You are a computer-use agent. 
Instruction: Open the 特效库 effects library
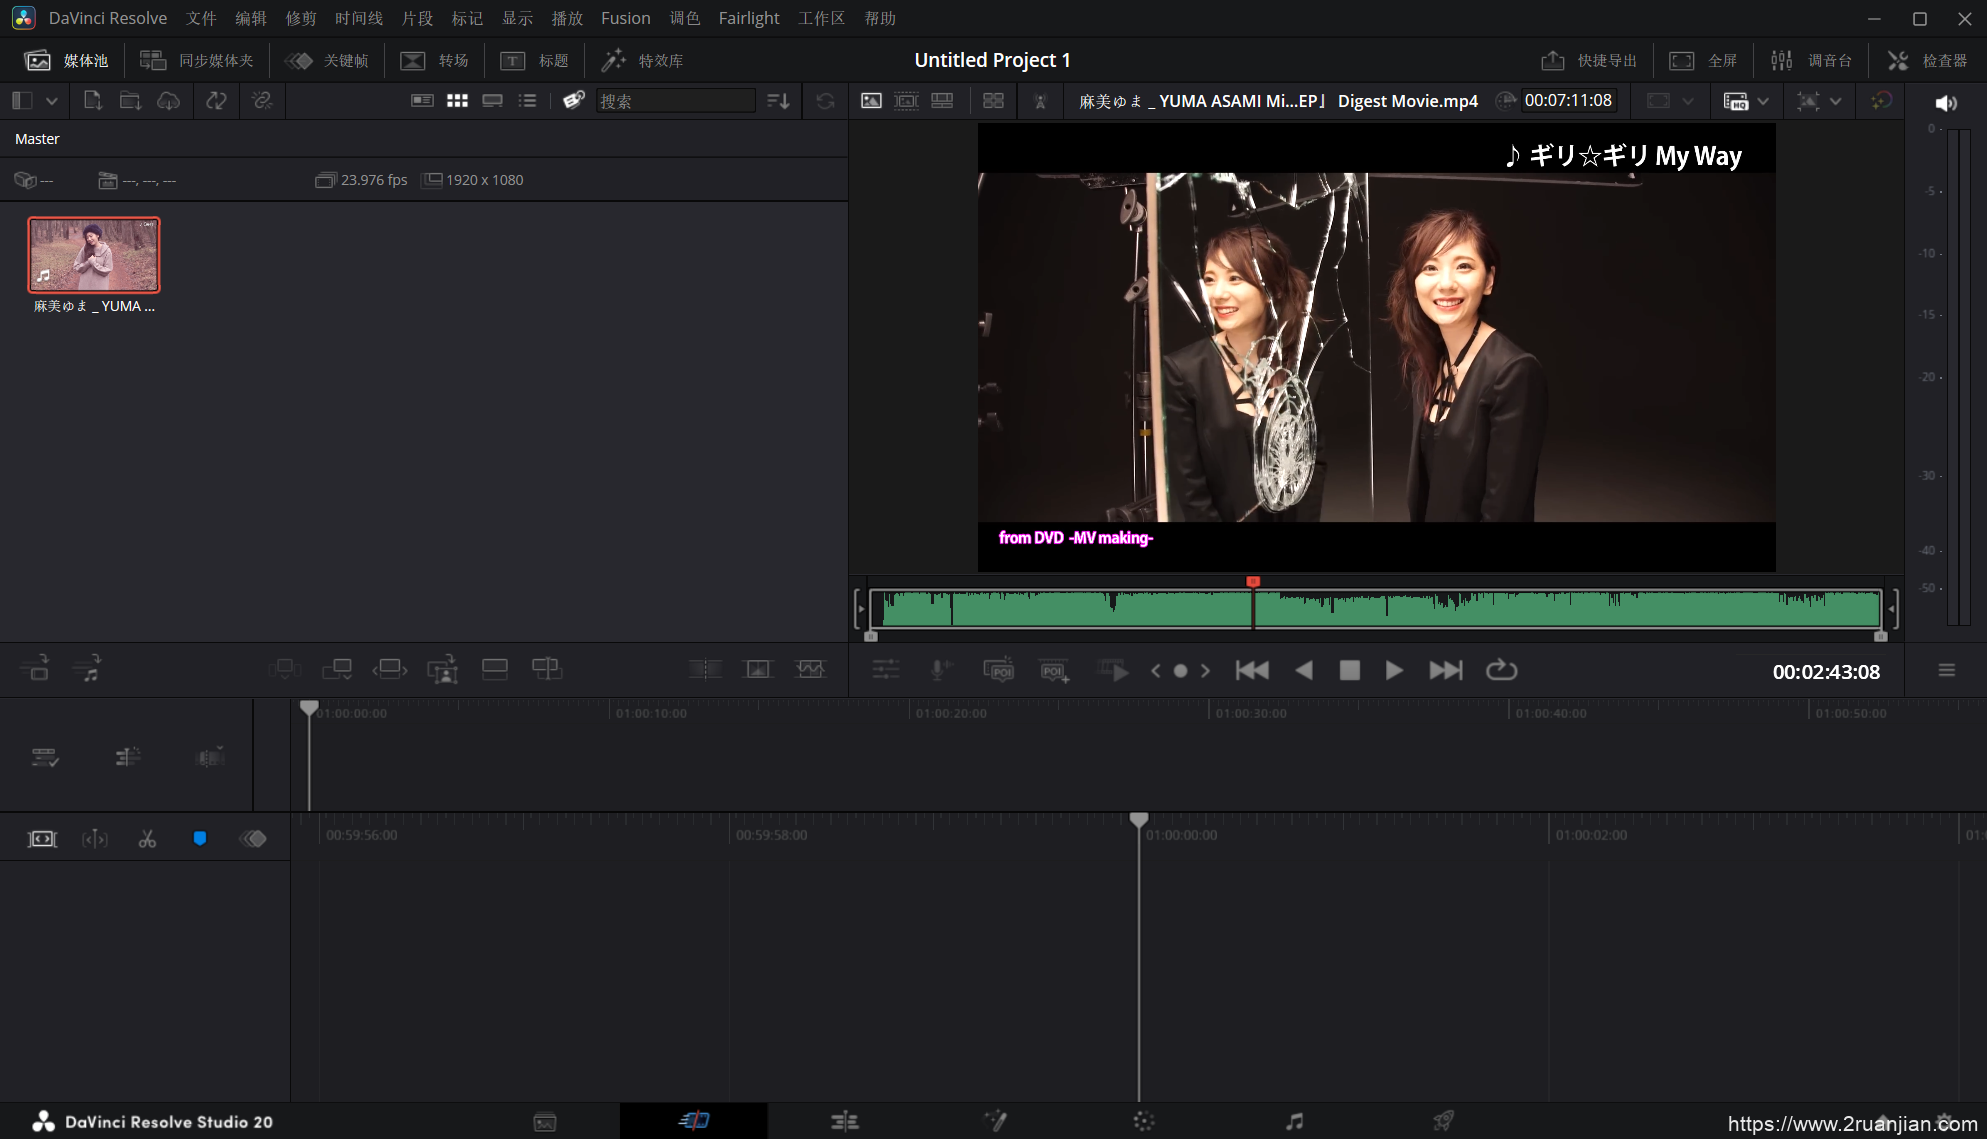point(642,61)
